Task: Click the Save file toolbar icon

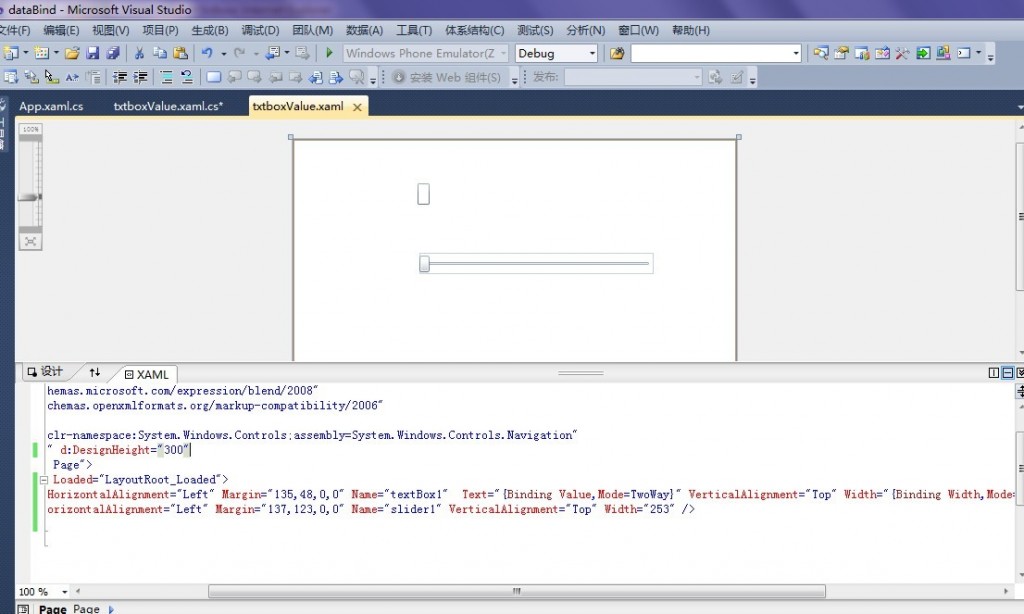Action: (x=93, y=53)
